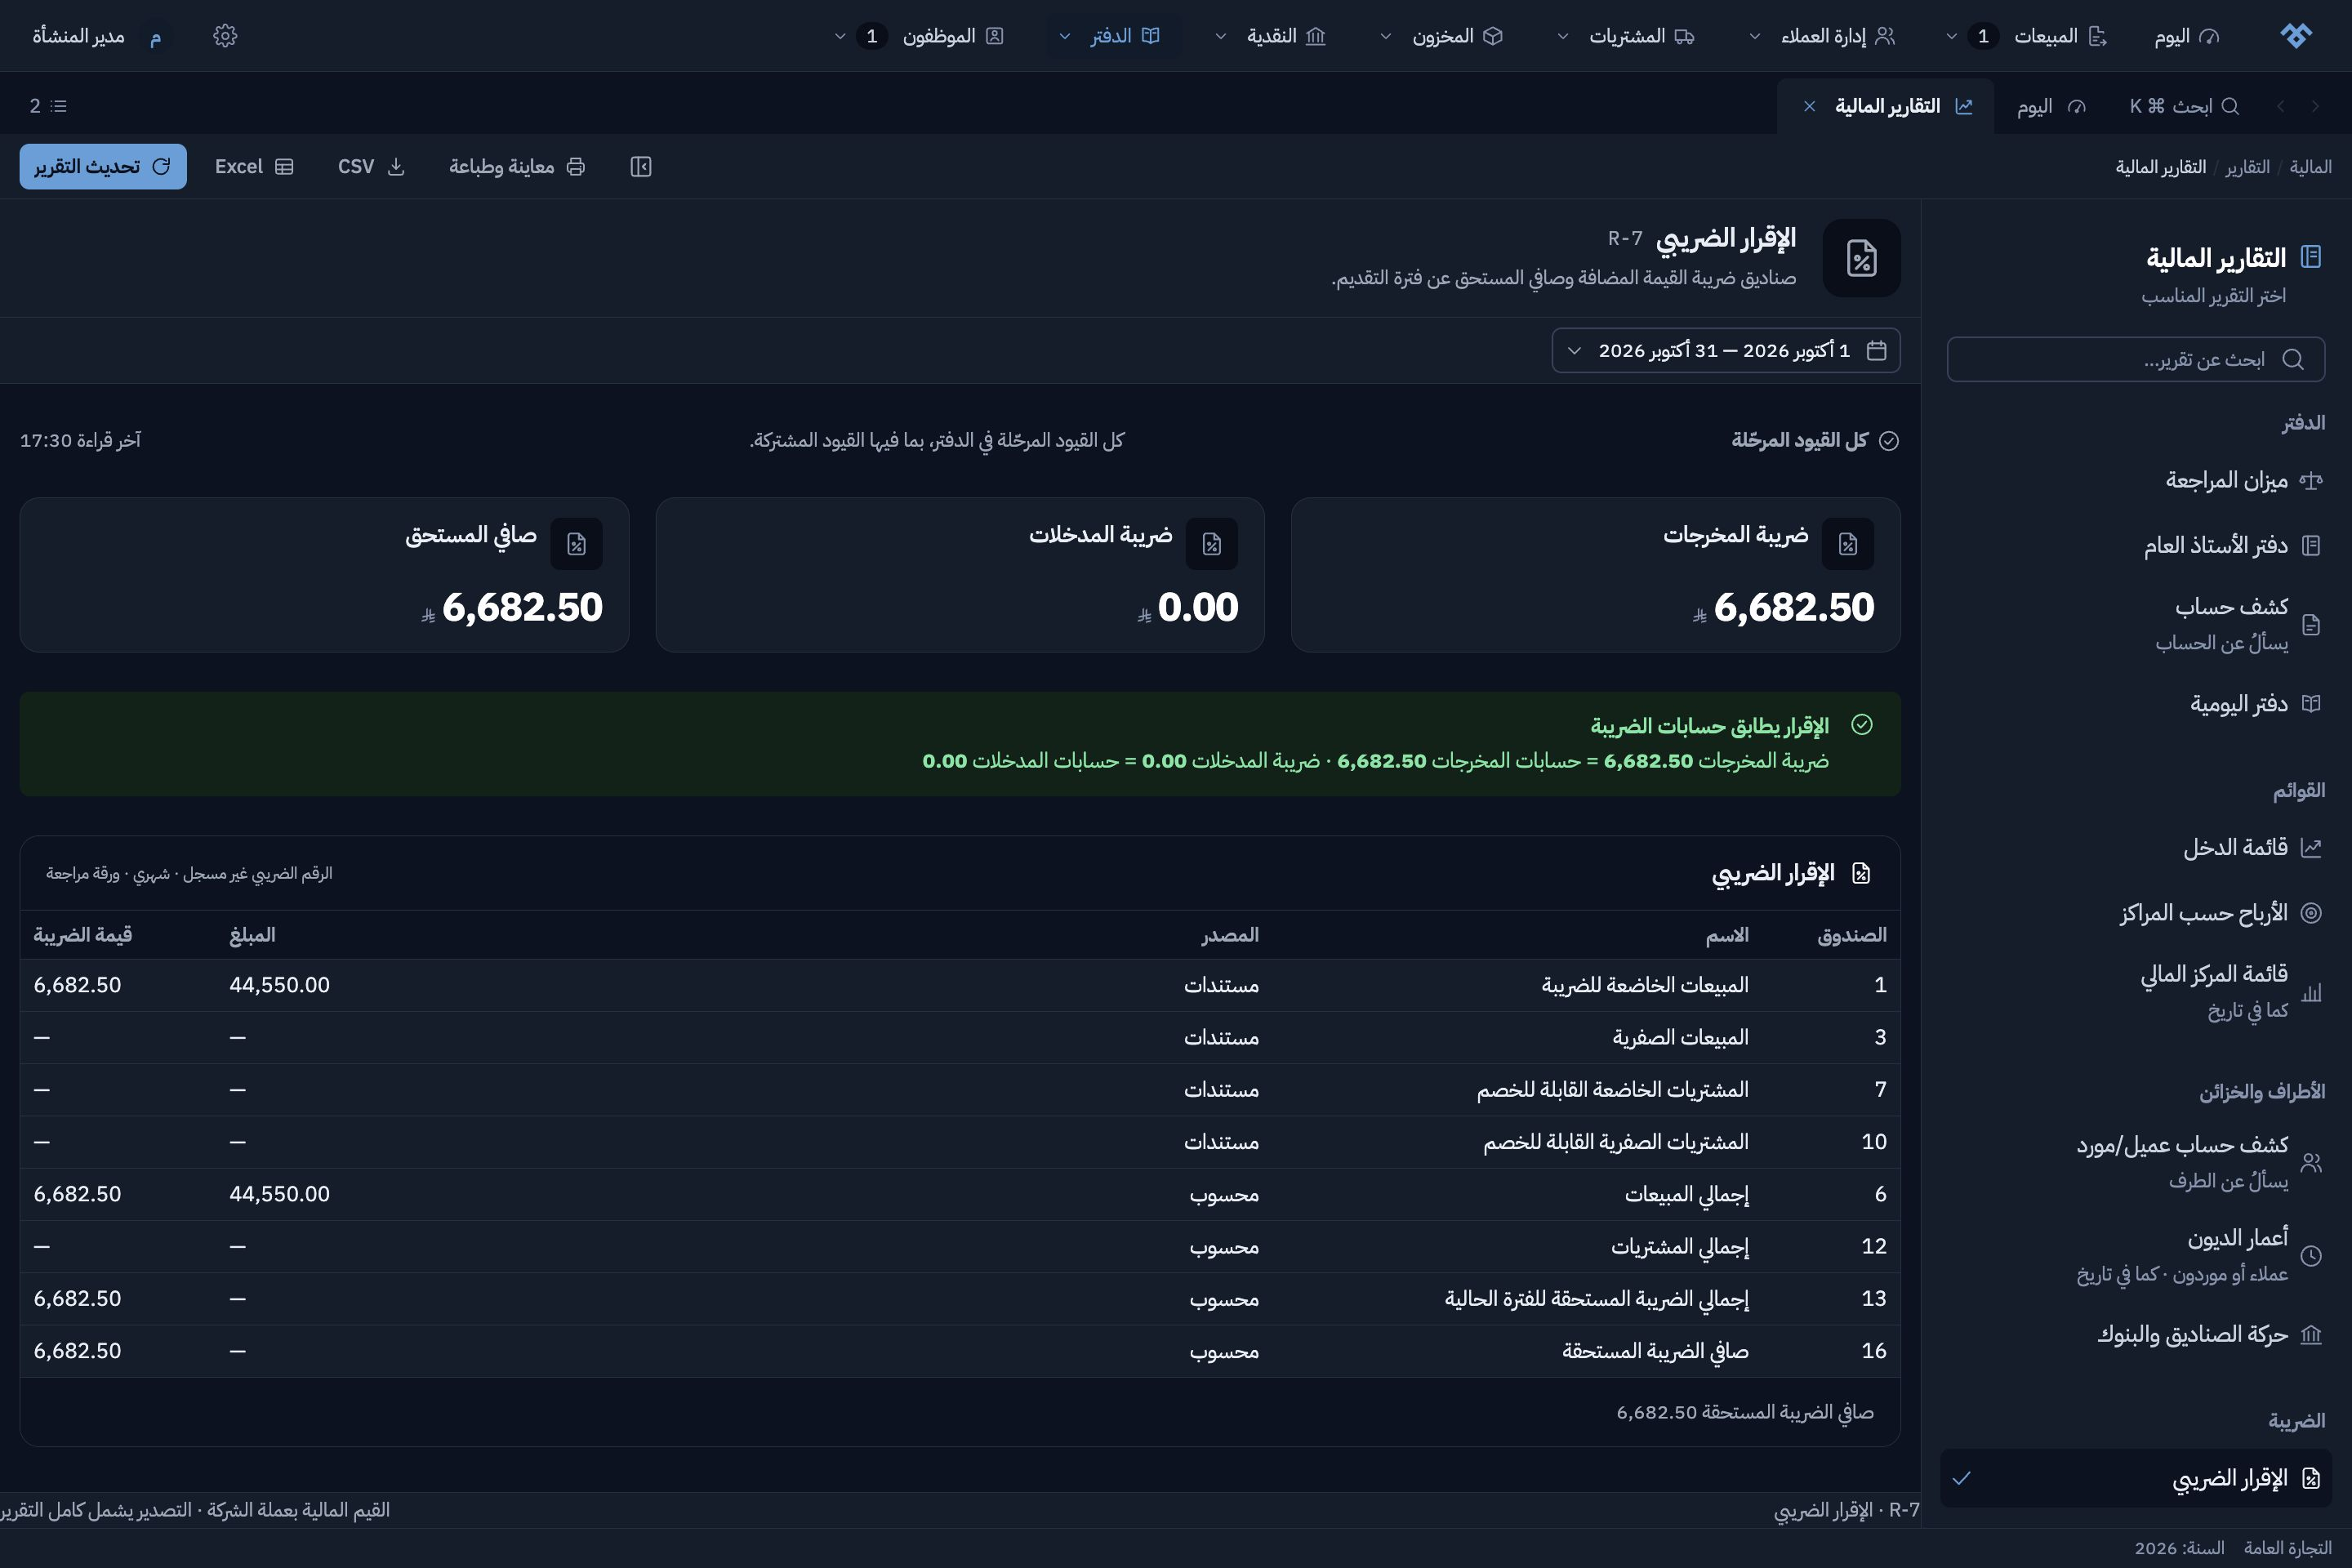Export the report to Excel
This screenshot has width=2352, height=1568.
[254, 167]
